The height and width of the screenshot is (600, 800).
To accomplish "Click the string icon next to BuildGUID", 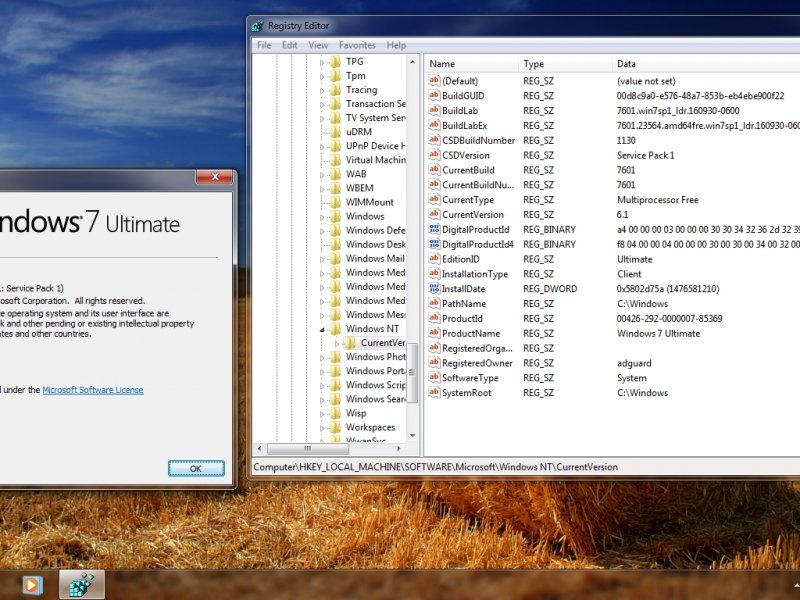I will coord(434,95).
